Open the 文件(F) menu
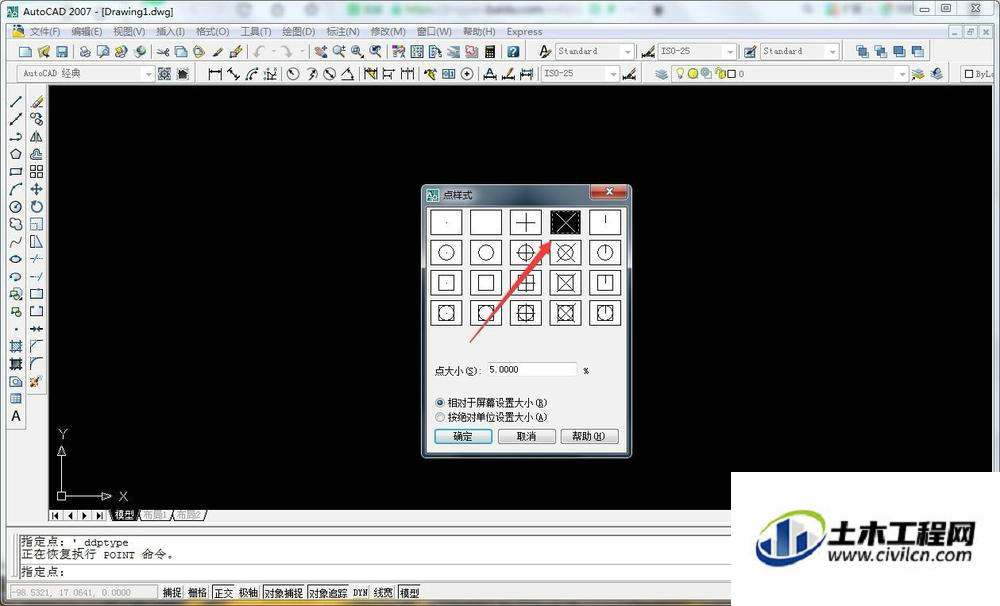The height and width of the screenshot is (606, 1000). point(45,31)
